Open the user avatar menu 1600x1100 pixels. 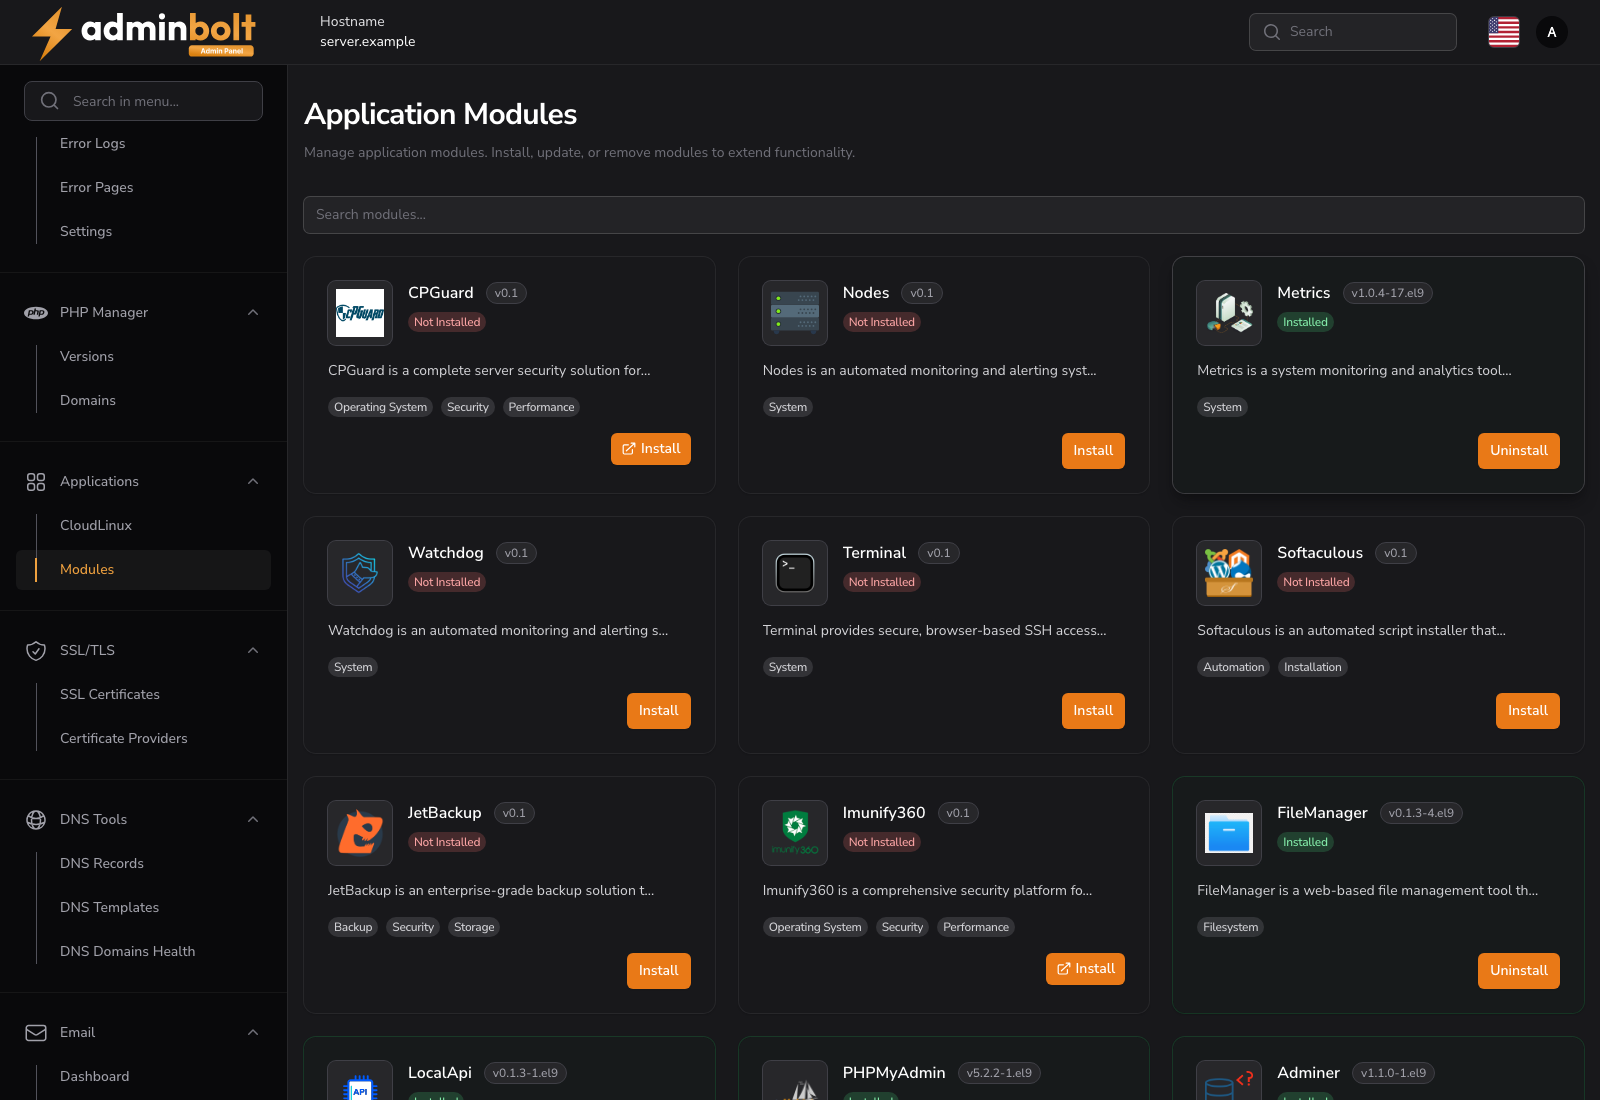click(1552, 32)
